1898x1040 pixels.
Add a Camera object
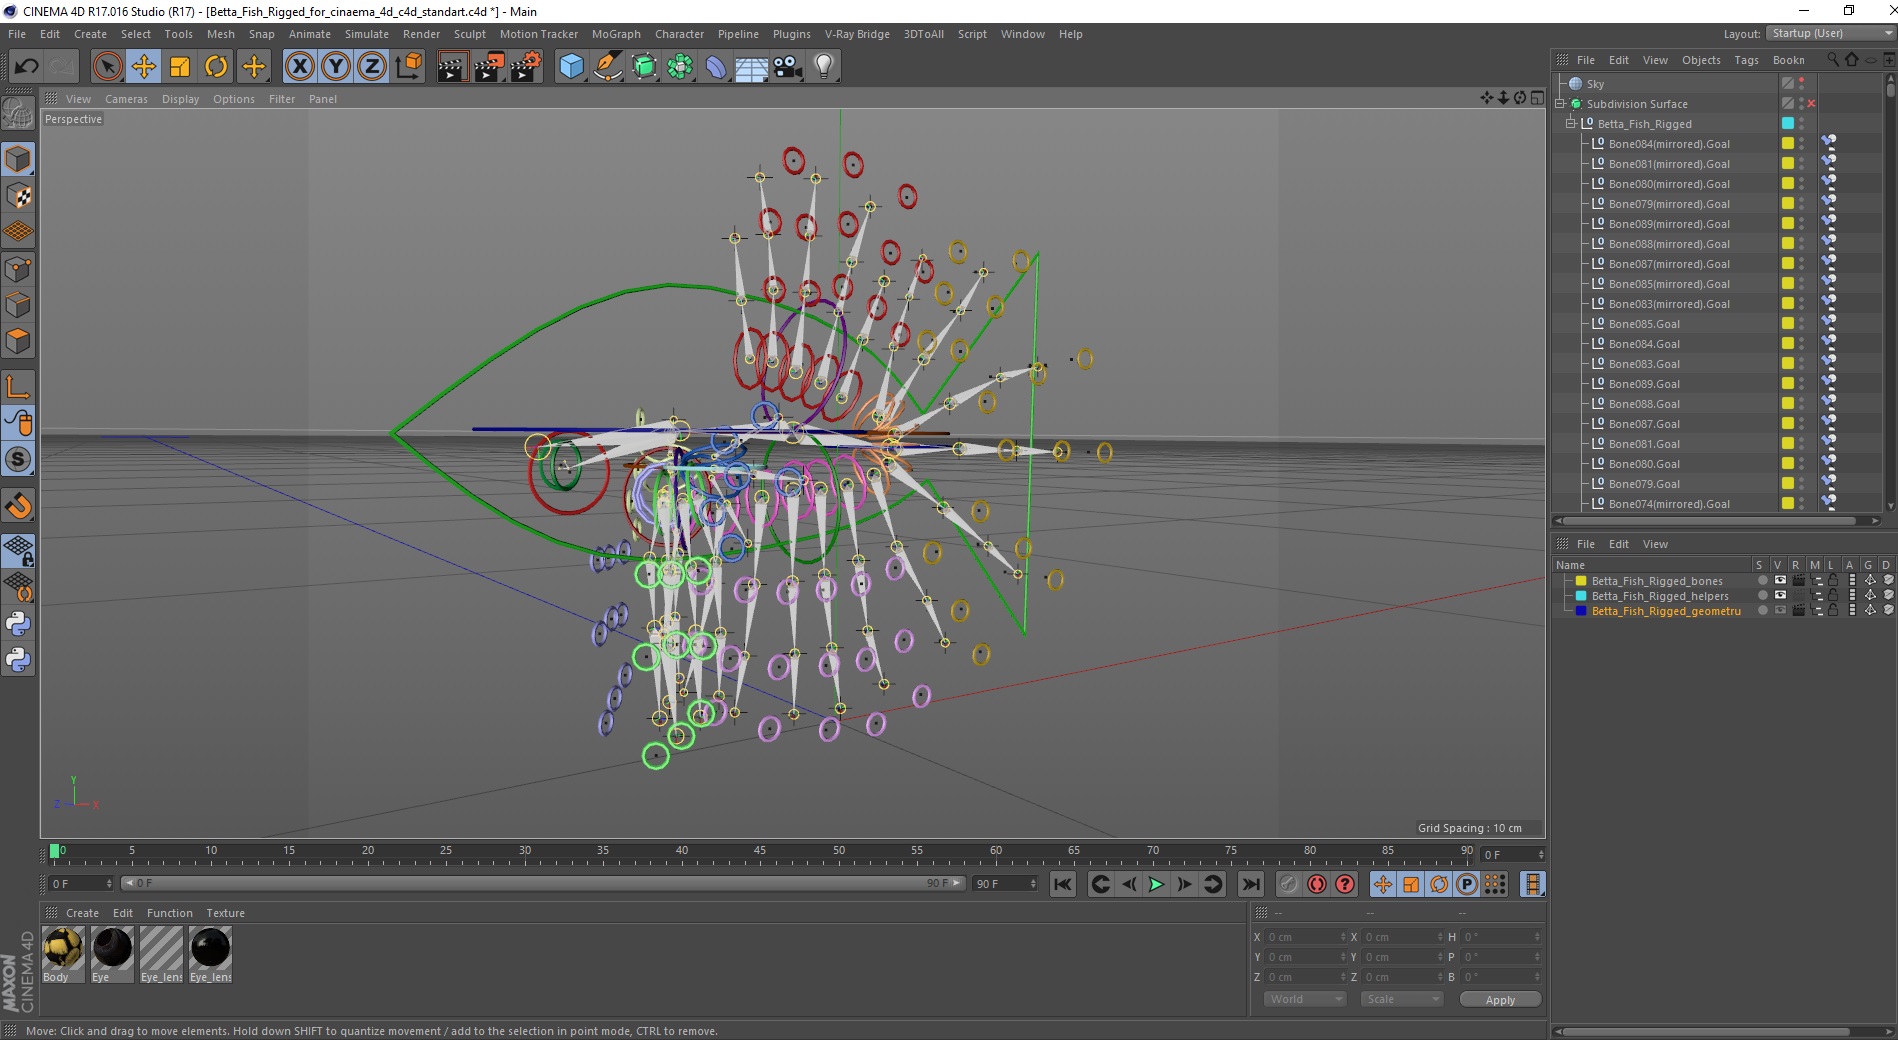click(788, 67)
